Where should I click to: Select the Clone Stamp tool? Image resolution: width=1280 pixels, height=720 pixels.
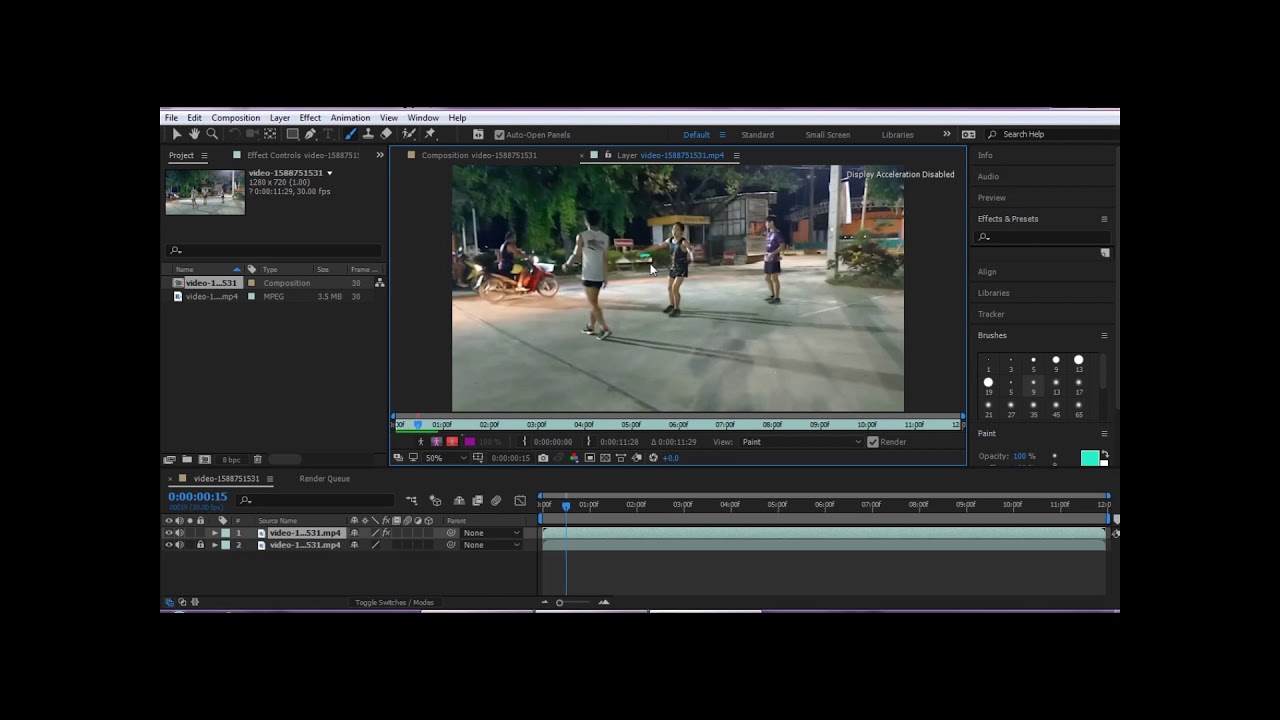point(368,134)
